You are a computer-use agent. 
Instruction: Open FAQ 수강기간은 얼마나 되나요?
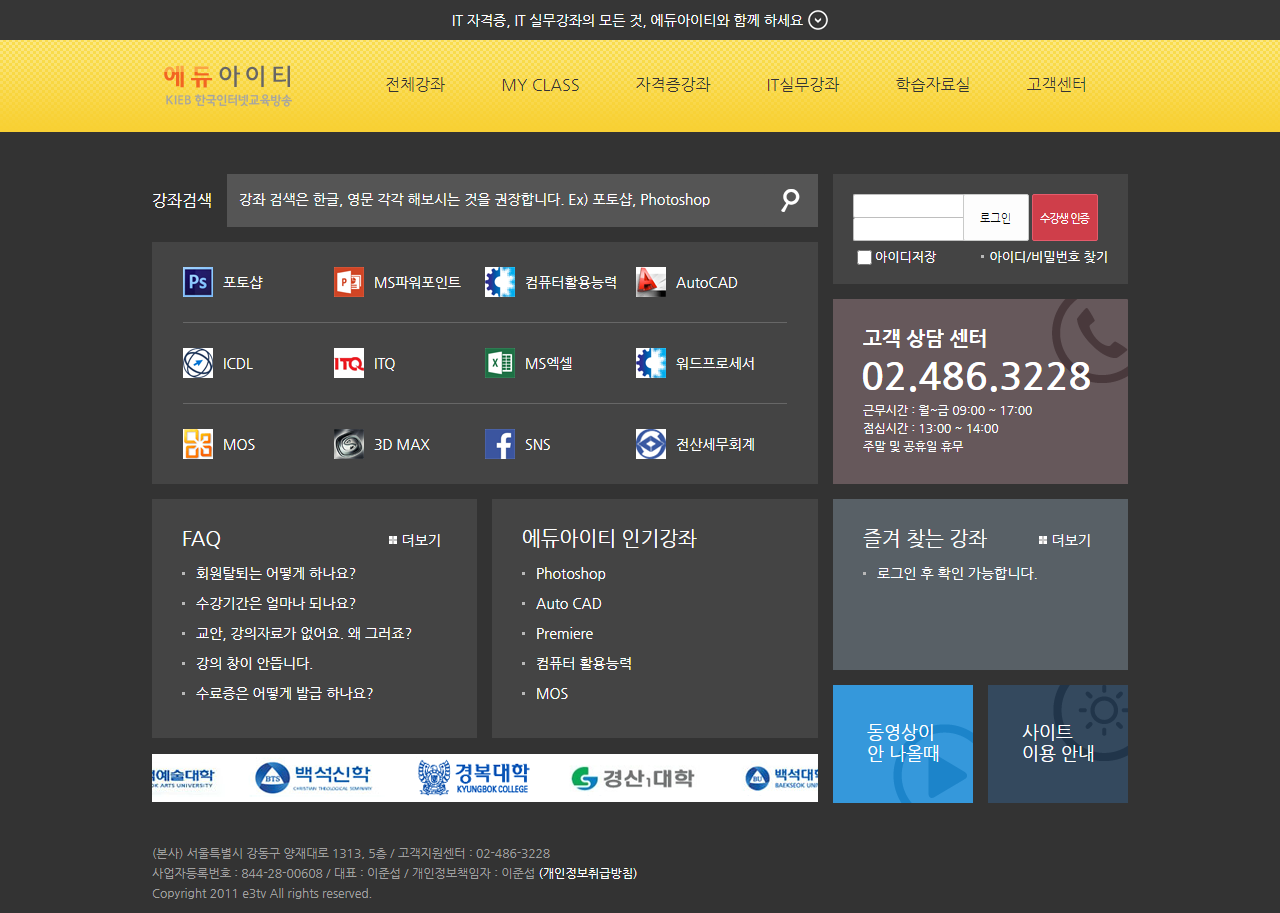click(276, 603)
